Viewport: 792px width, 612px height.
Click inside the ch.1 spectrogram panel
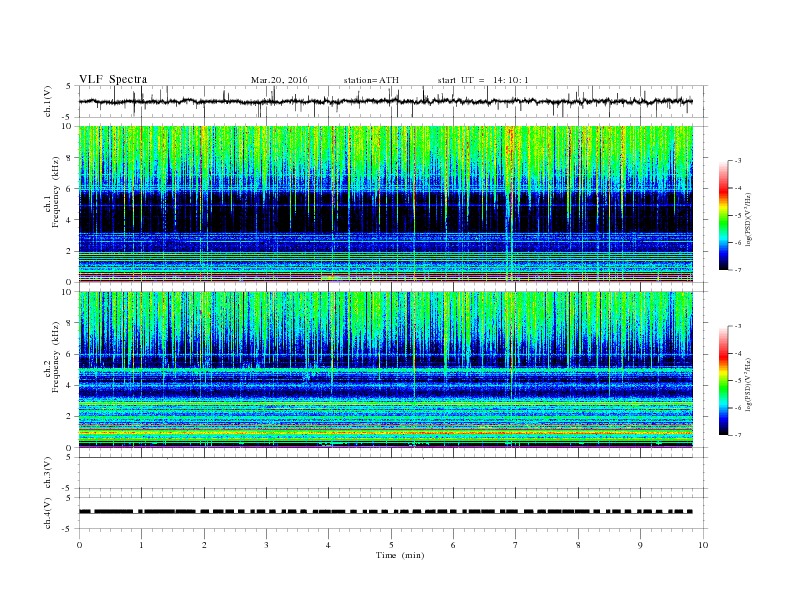point(385,204)
